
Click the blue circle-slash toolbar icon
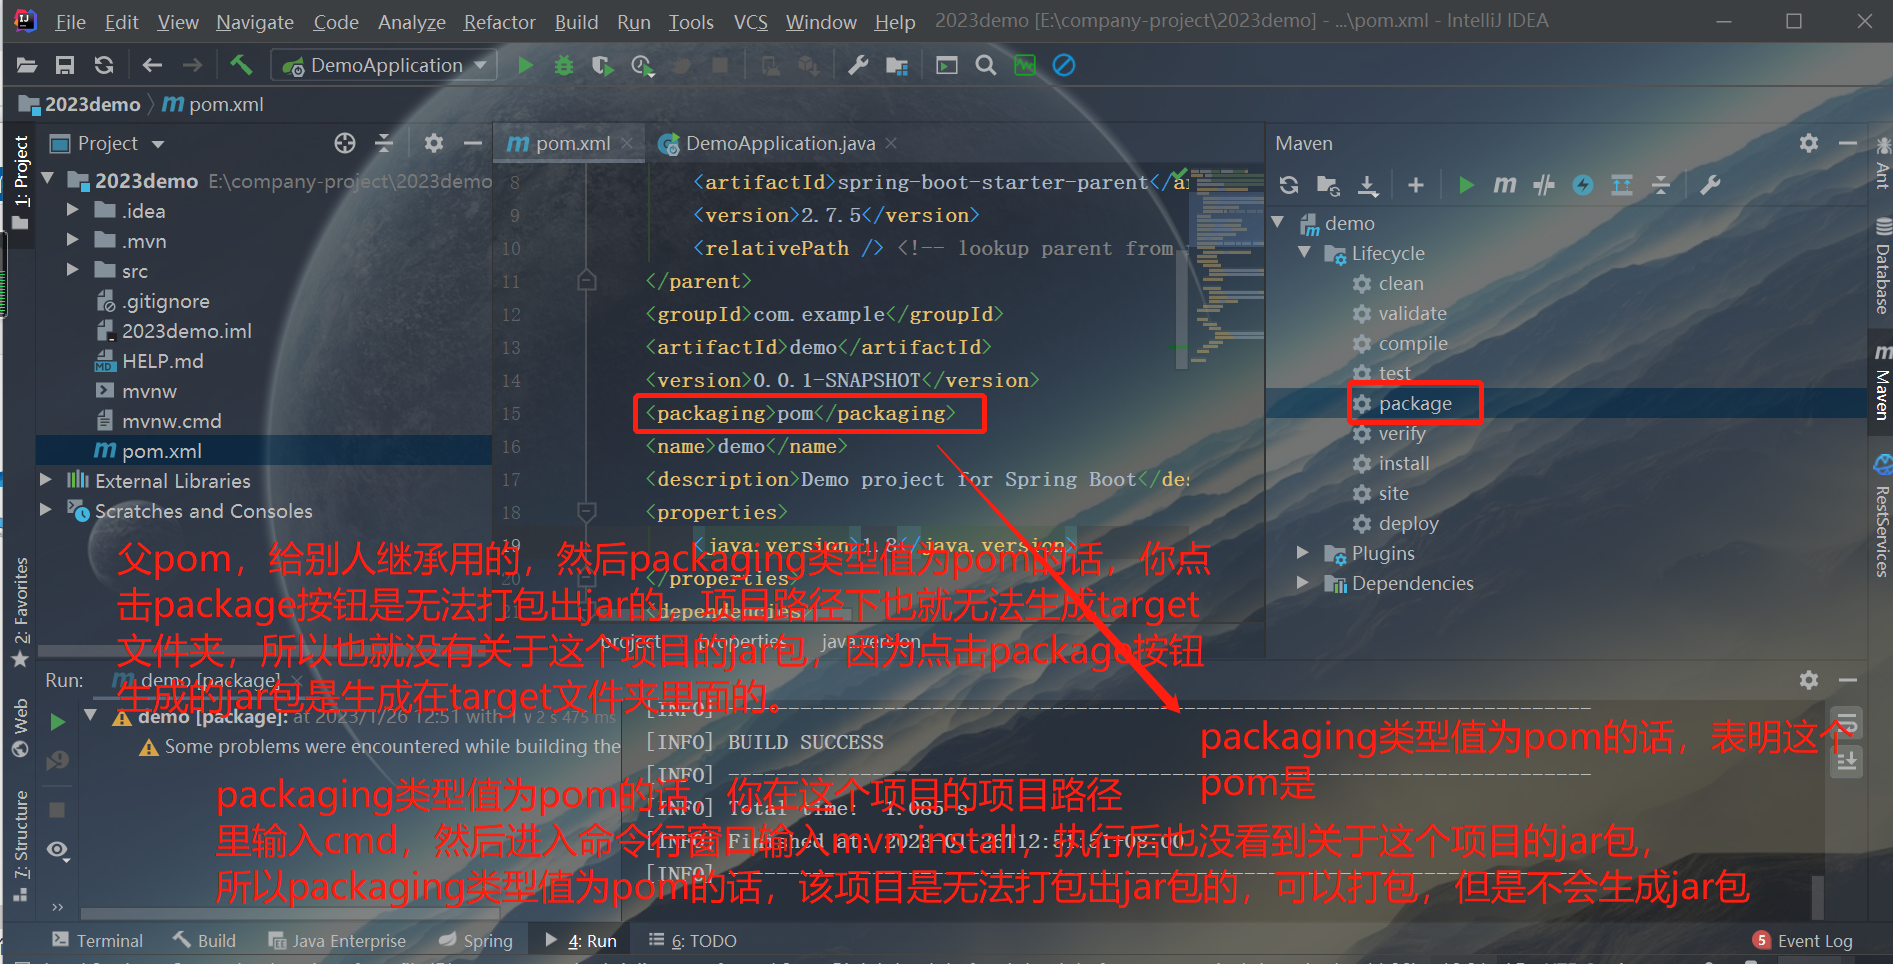pos(1064,66)
